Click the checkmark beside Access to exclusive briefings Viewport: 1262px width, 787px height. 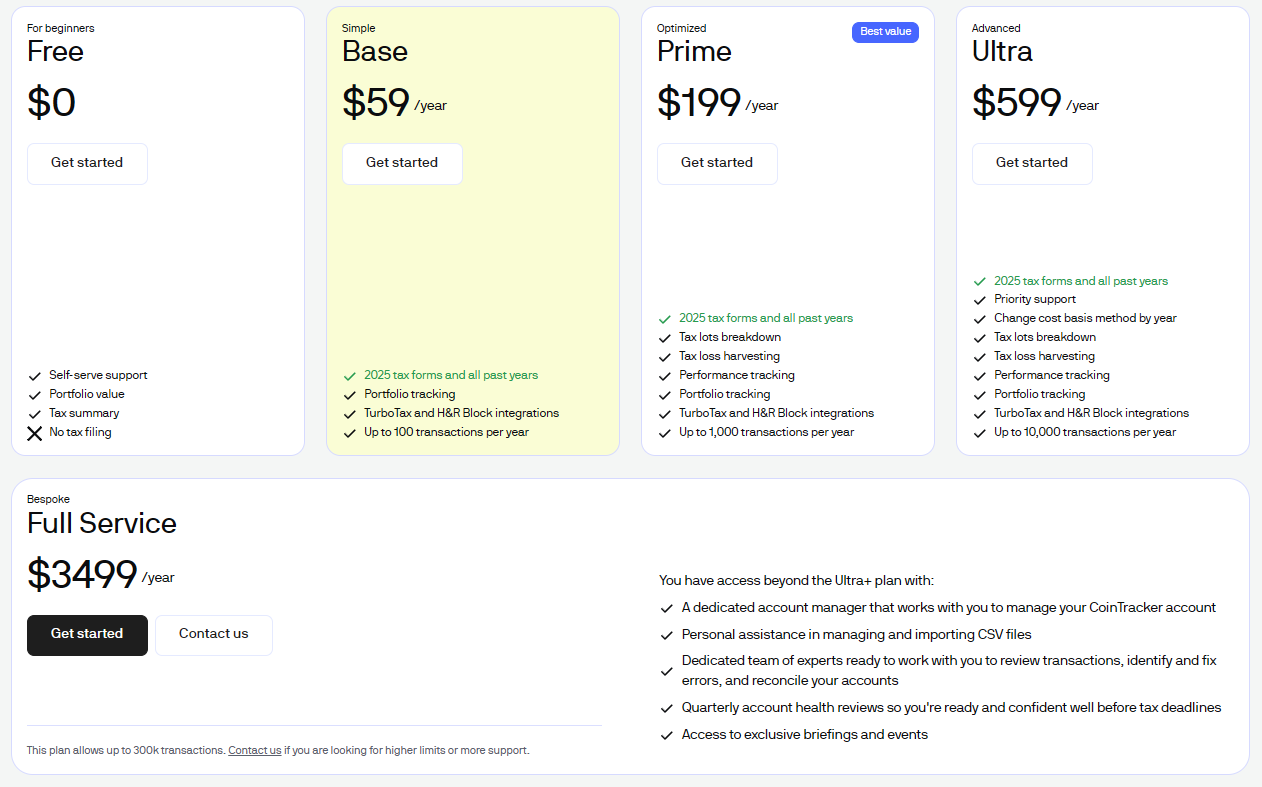pyautogui.click(x=666, y=734)
